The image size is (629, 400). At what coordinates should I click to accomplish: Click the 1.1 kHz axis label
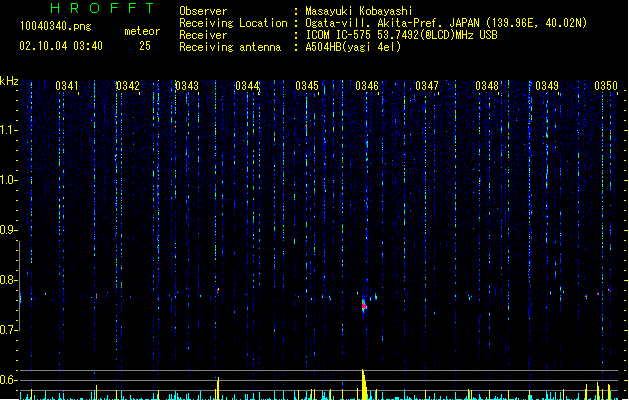8,130
